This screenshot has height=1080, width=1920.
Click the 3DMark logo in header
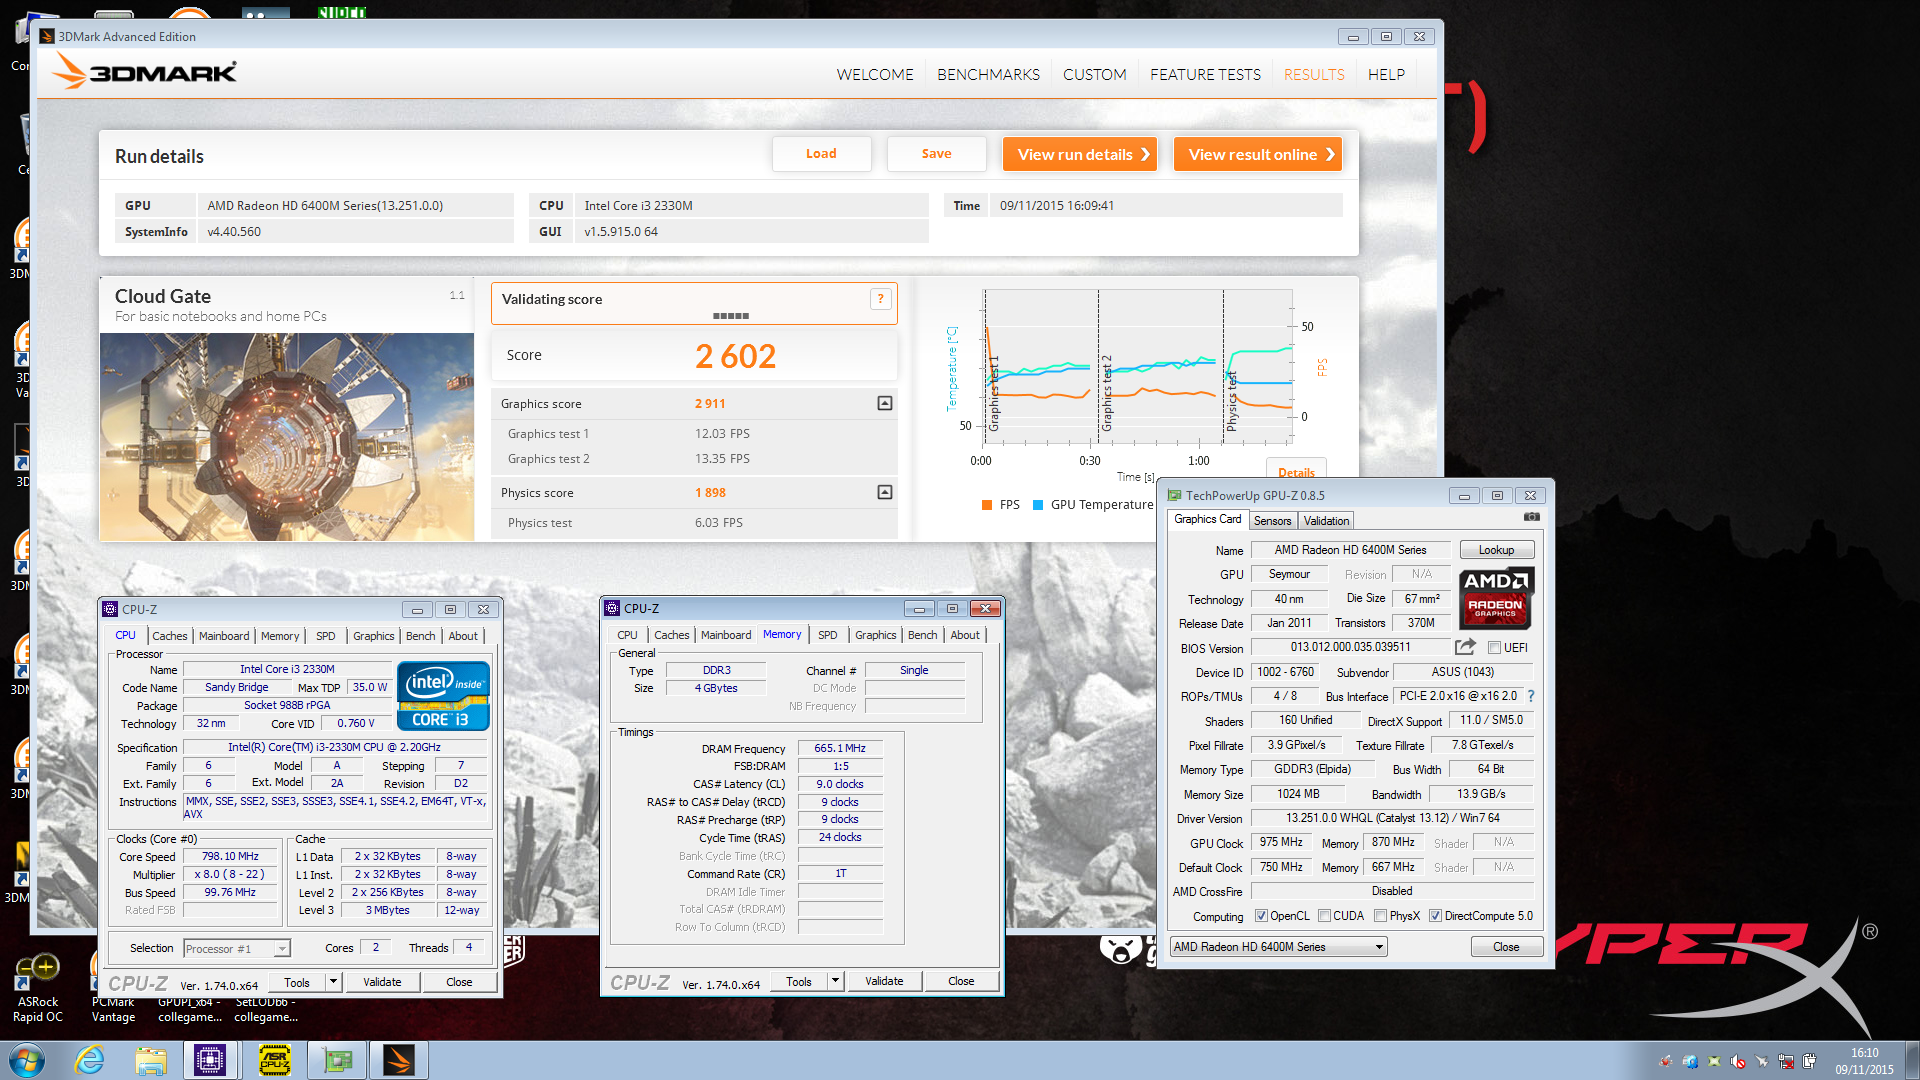[145, 72]
